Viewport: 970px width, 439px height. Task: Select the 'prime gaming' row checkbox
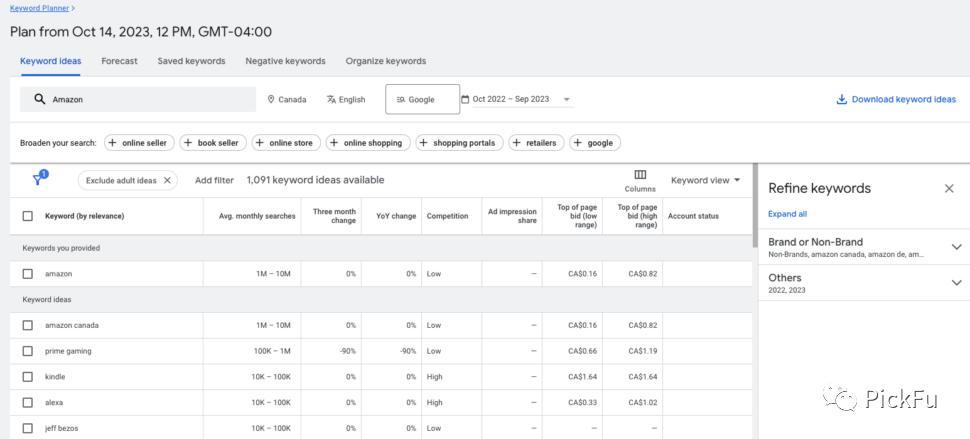28,351
